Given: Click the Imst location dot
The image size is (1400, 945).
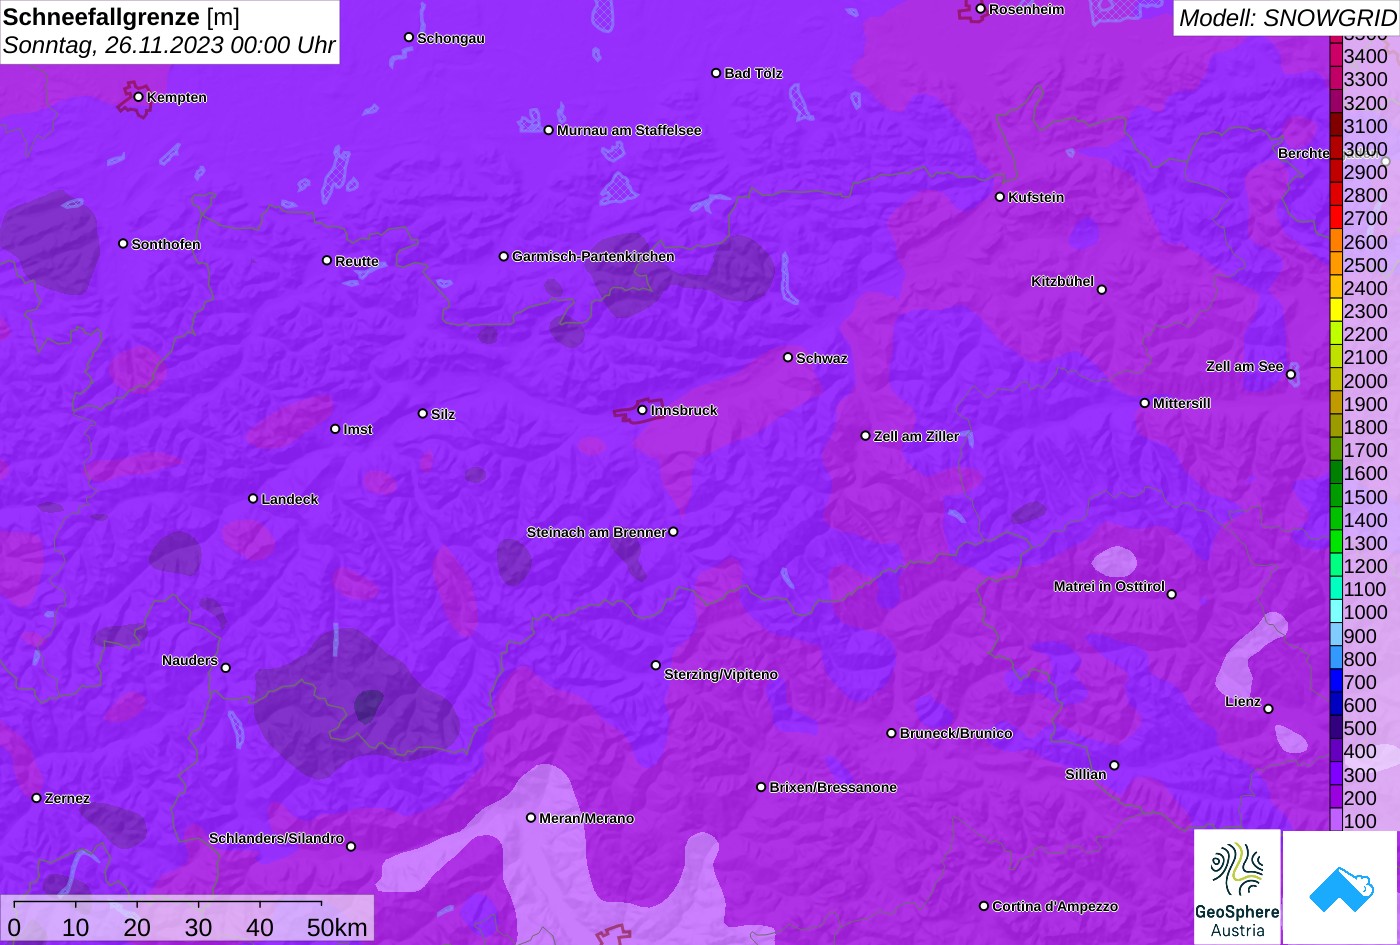Looking at the screenshot, I should click(335, 429).
